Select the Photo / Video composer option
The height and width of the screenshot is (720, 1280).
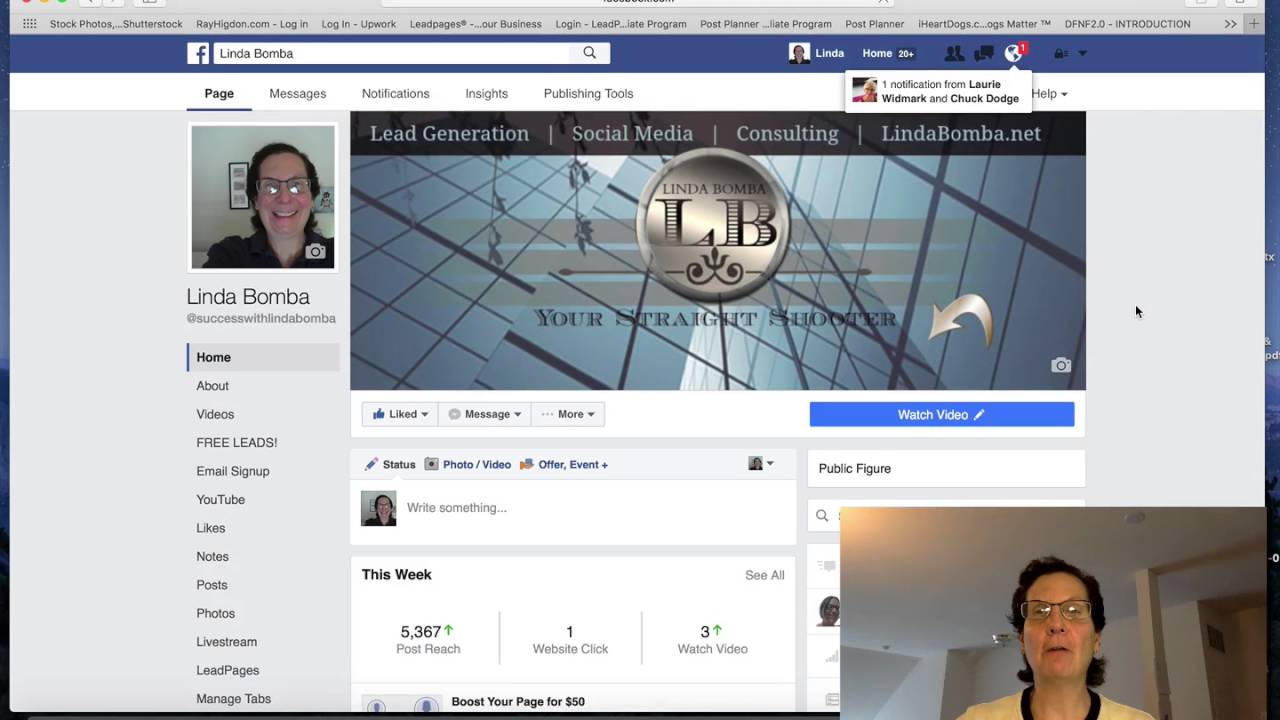coord(467,464)
